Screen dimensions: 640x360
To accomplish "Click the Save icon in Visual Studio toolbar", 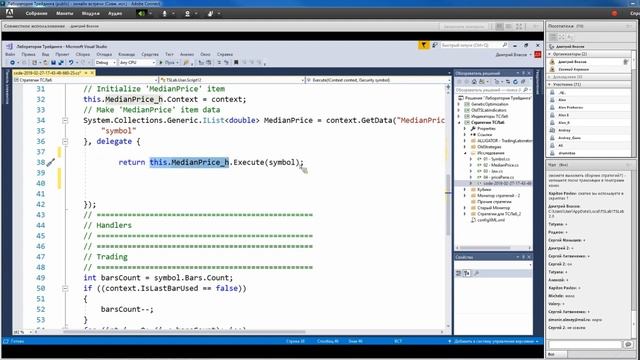I will click(x=53, y=62).
